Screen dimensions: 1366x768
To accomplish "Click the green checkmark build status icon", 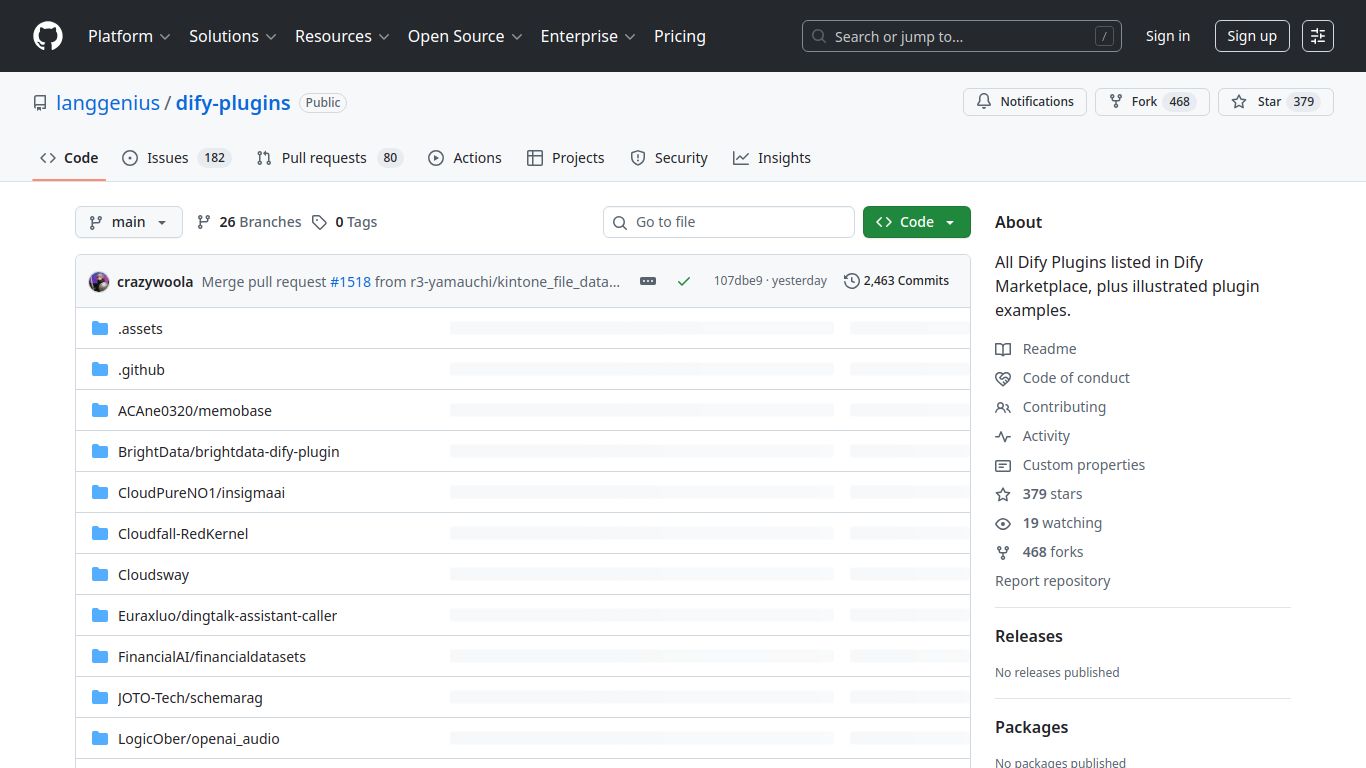I will [684, 281].
